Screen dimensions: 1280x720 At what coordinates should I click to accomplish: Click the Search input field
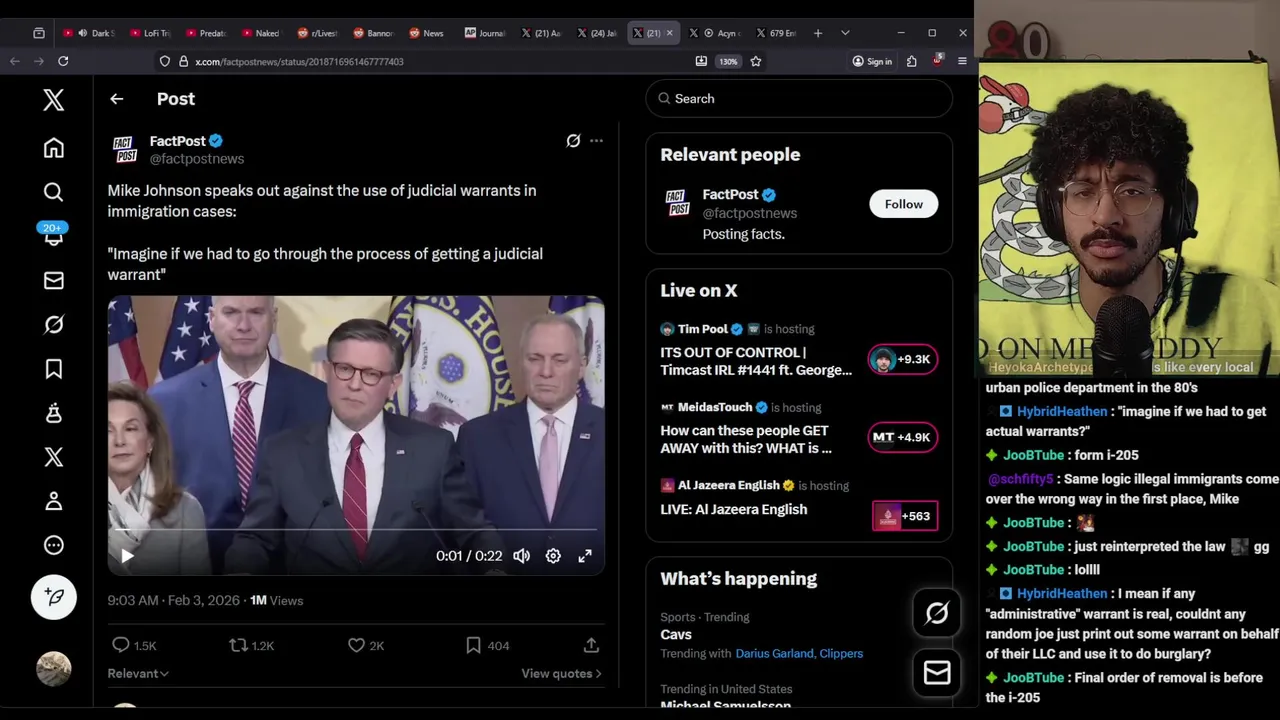[799, 99]
